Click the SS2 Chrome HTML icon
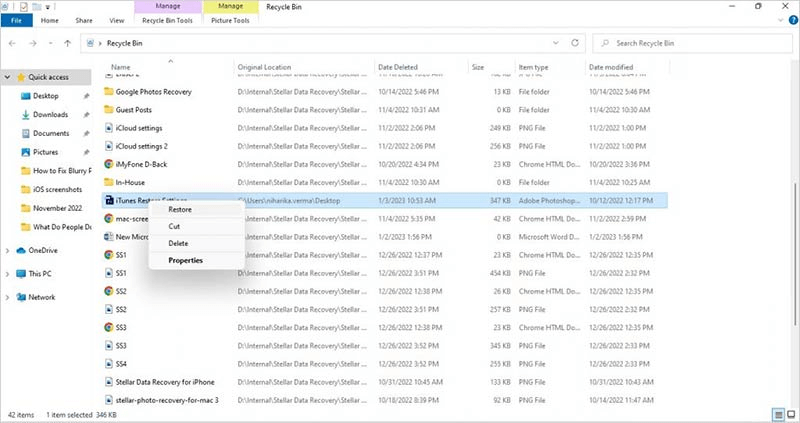800x423 pixels. point(109,291)
